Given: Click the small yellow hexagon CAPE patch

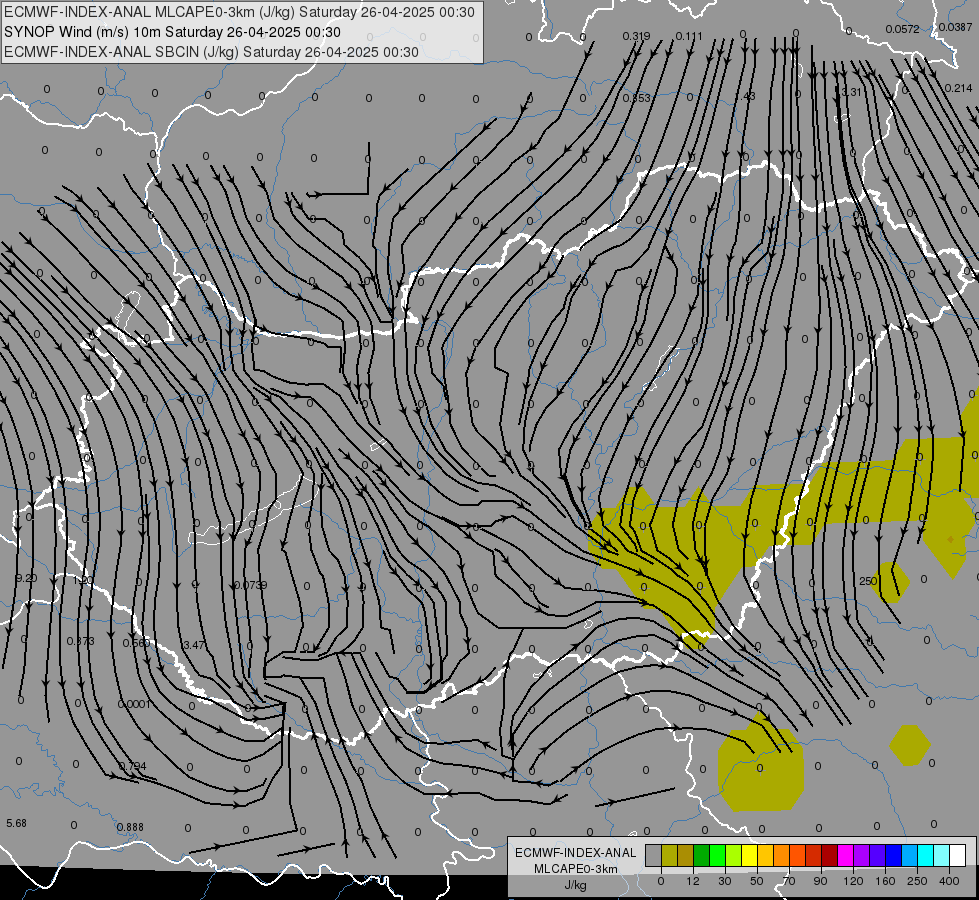Looking at the screenshot, I should click(x=910, y=745).
